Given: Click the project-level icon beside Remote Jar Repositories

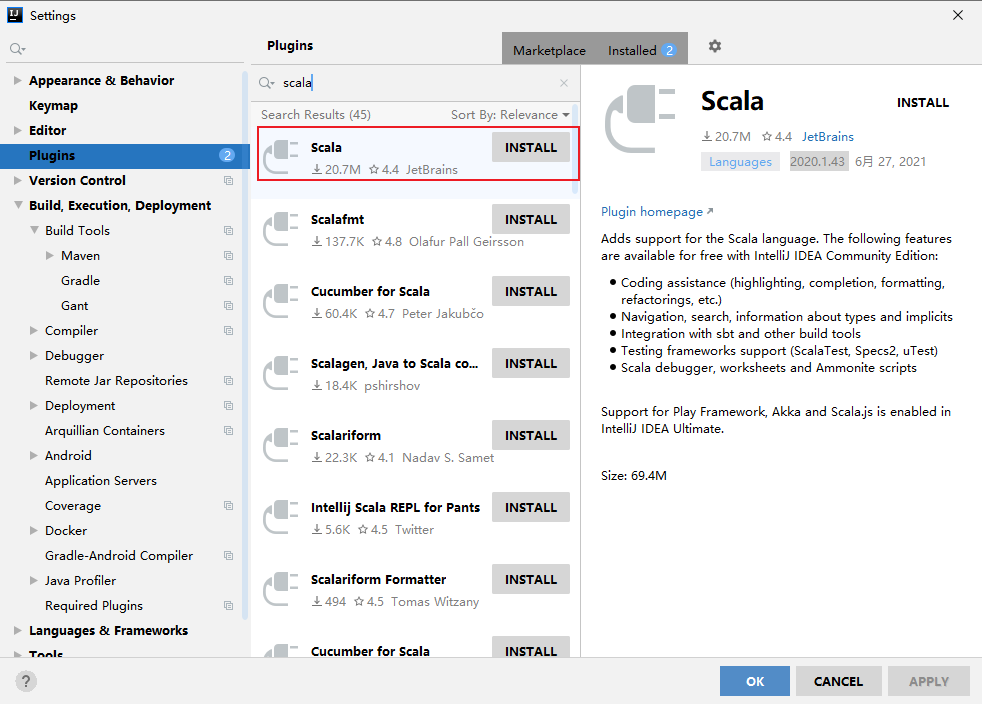Looking at the screenshot, I should pos(229,381).
